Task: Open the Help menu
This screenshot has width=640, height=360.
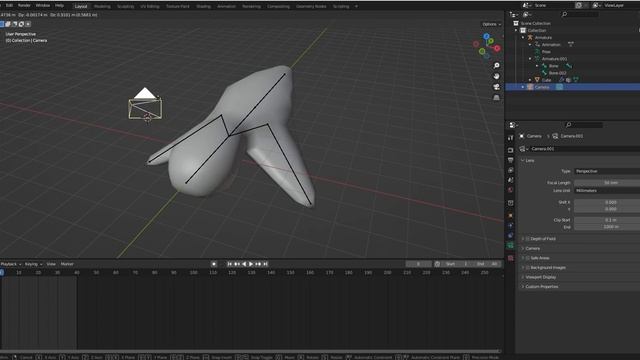Action: pos(59,5)
